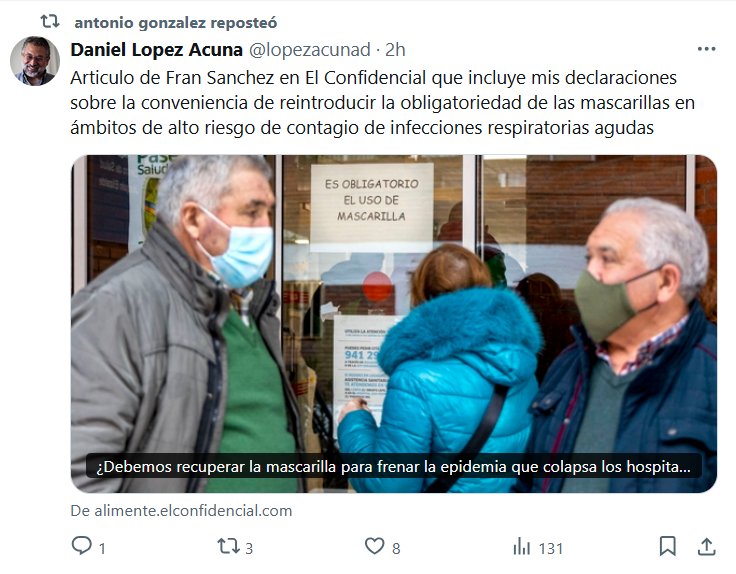736x574 pixels.
Task: Click the small repost icon above tweet
Action: coord(50,21)
